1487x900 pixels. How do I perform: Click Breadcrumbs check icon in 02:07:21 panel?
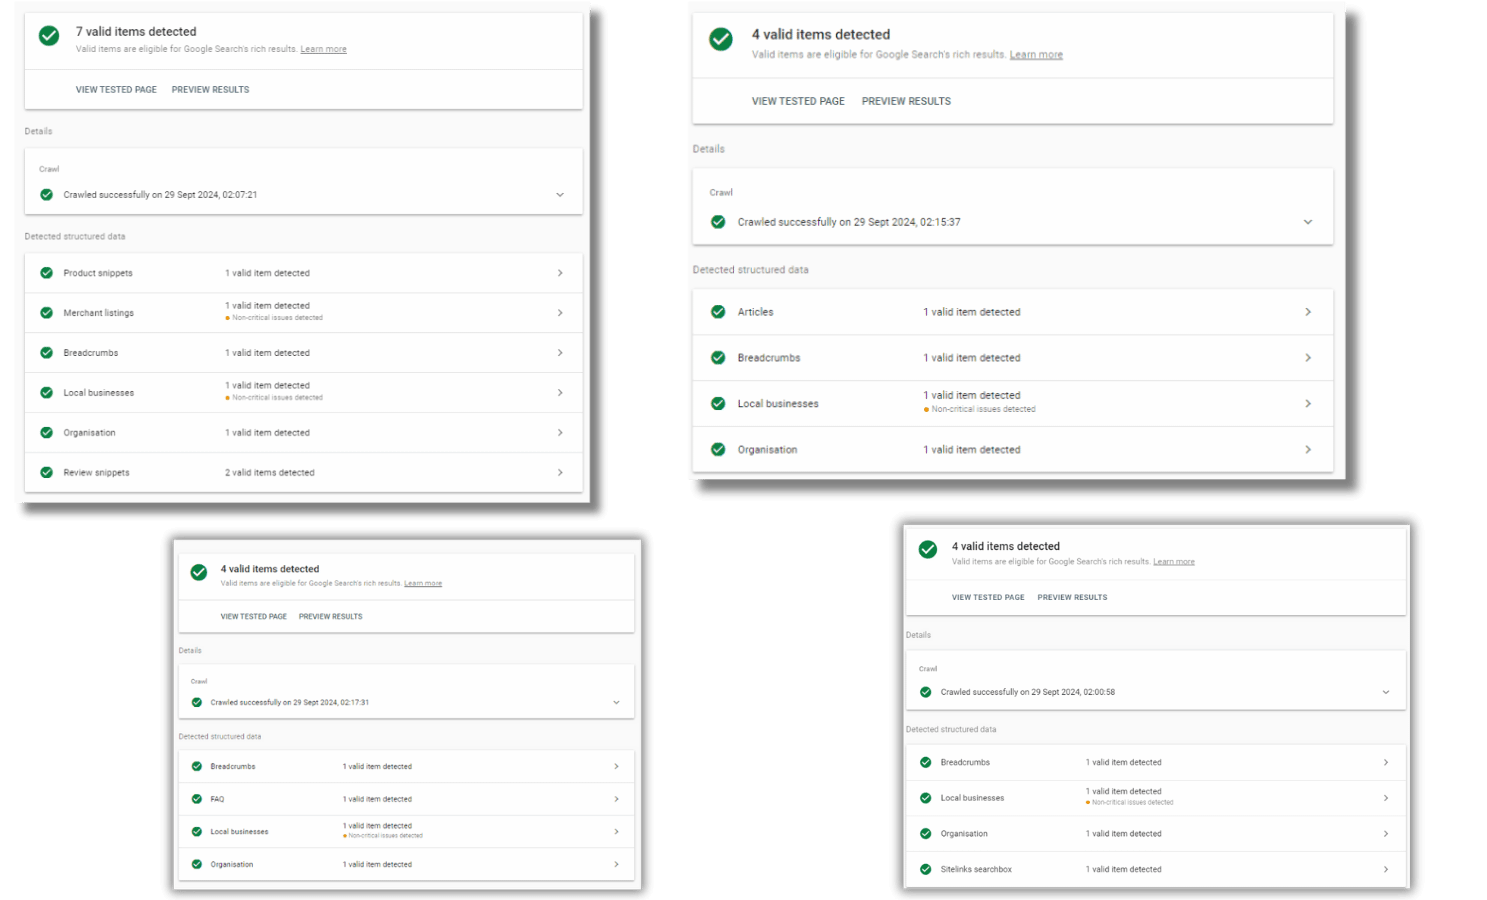(x=46, y=353)
